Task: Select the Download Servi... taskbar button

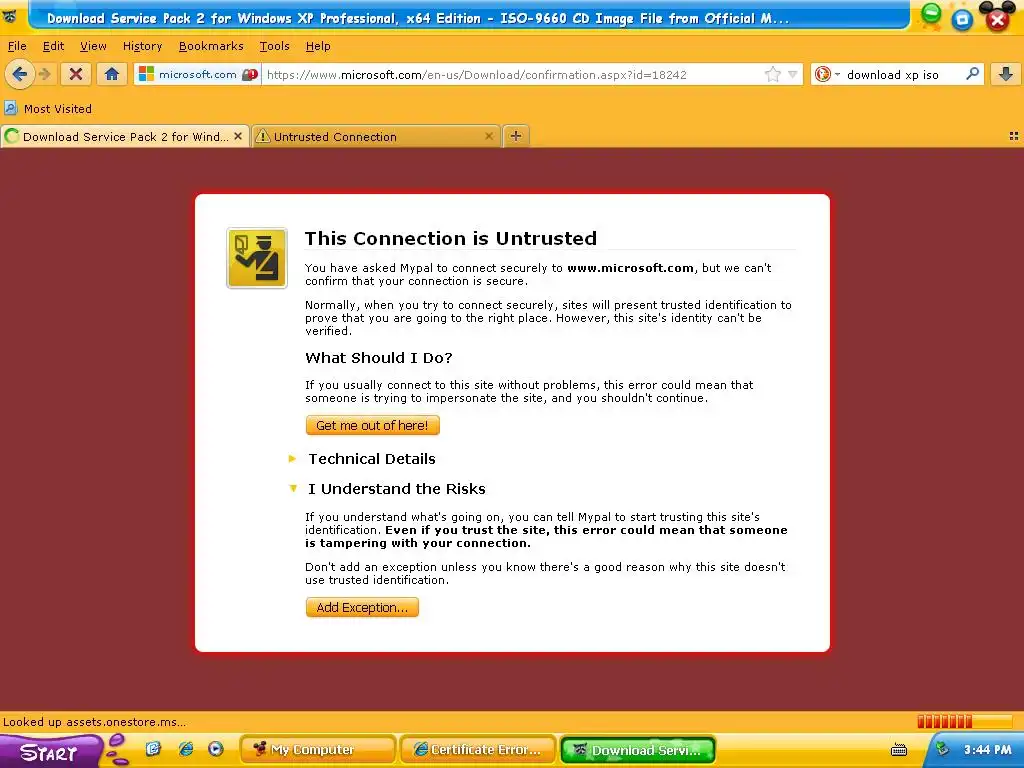Action: tap(638, 750)
